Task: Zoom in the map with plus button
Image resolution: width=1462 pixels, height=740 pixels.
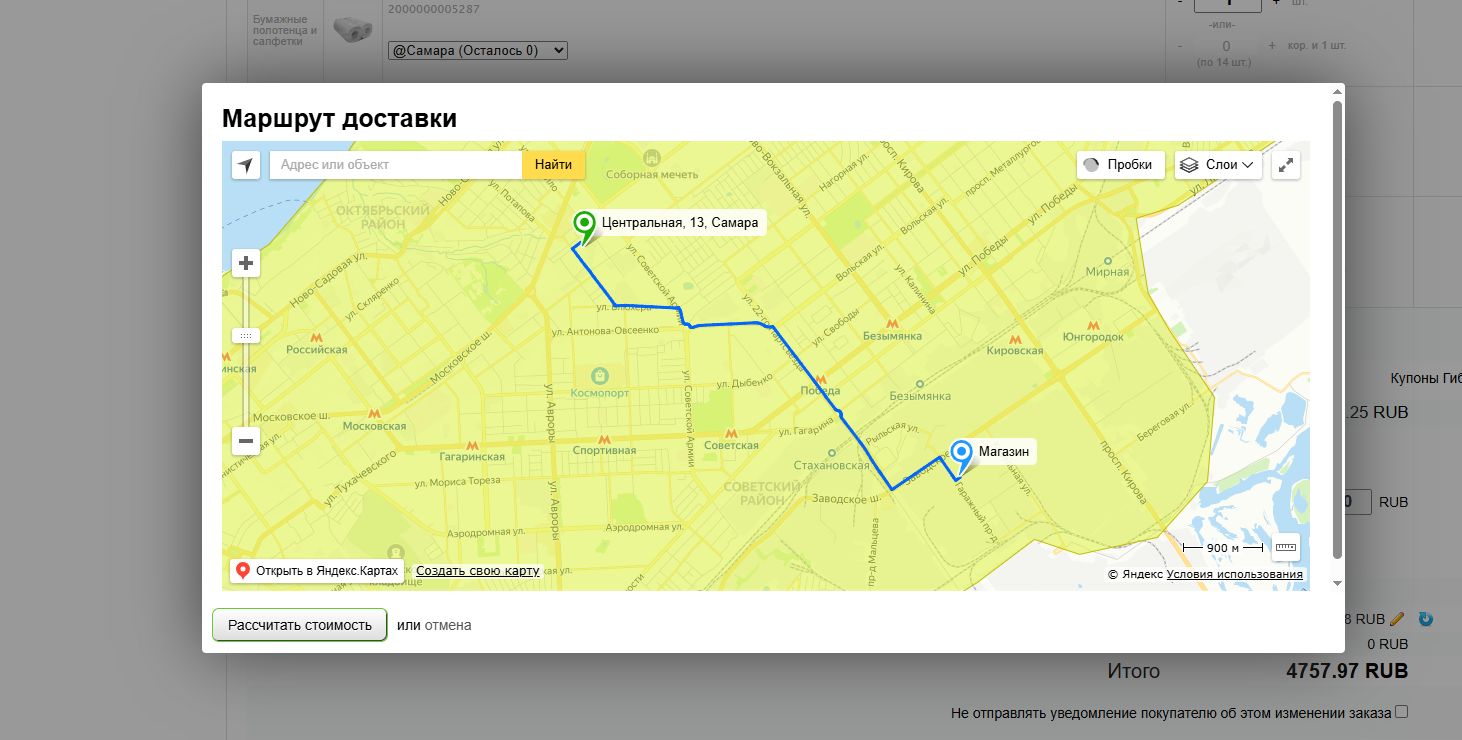Action: [x=246, y=264]
